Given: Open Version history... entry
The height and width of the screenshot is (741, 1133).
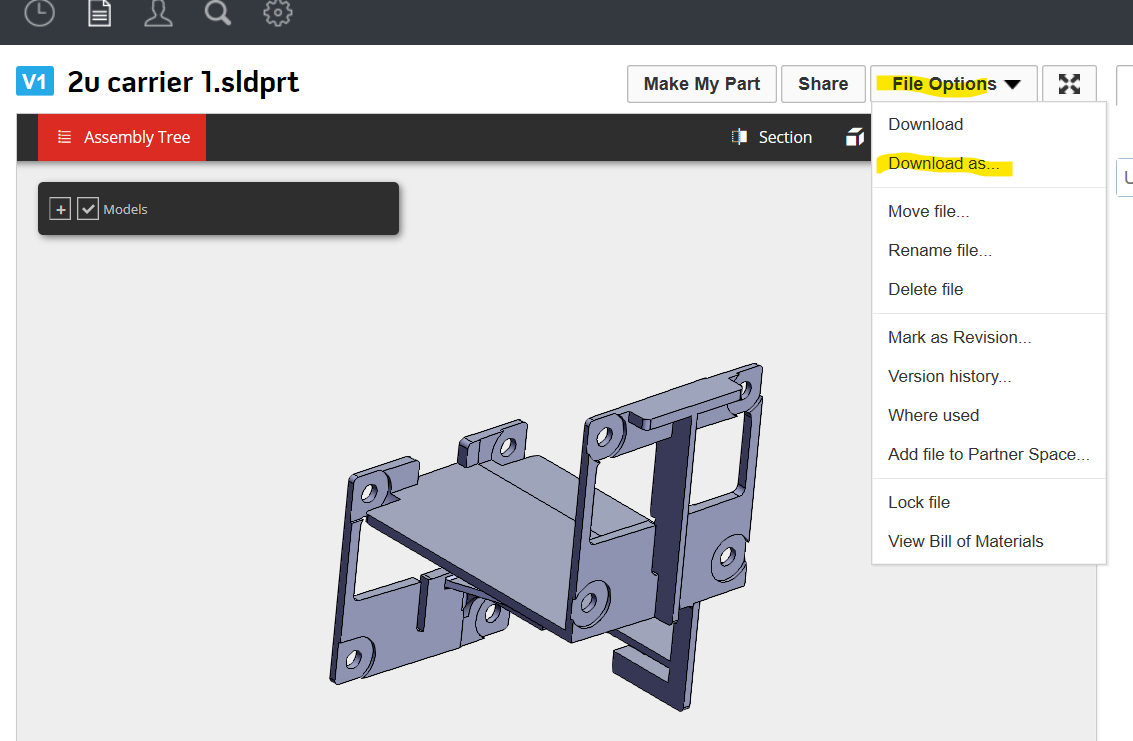Looking at the screenshot, I should point(989,377).
